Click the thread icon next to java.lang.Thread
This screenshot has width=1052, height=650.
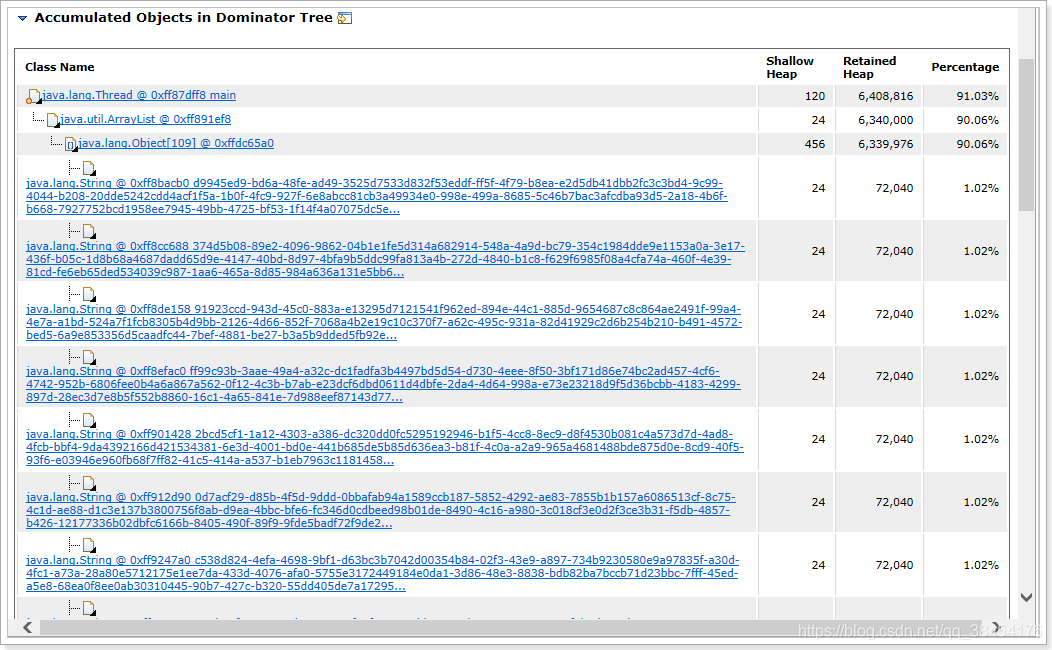33,97
